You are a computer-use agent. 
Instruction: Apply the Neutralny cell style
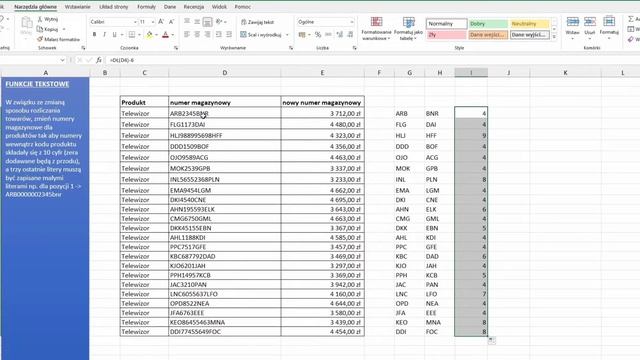point(529,24)
